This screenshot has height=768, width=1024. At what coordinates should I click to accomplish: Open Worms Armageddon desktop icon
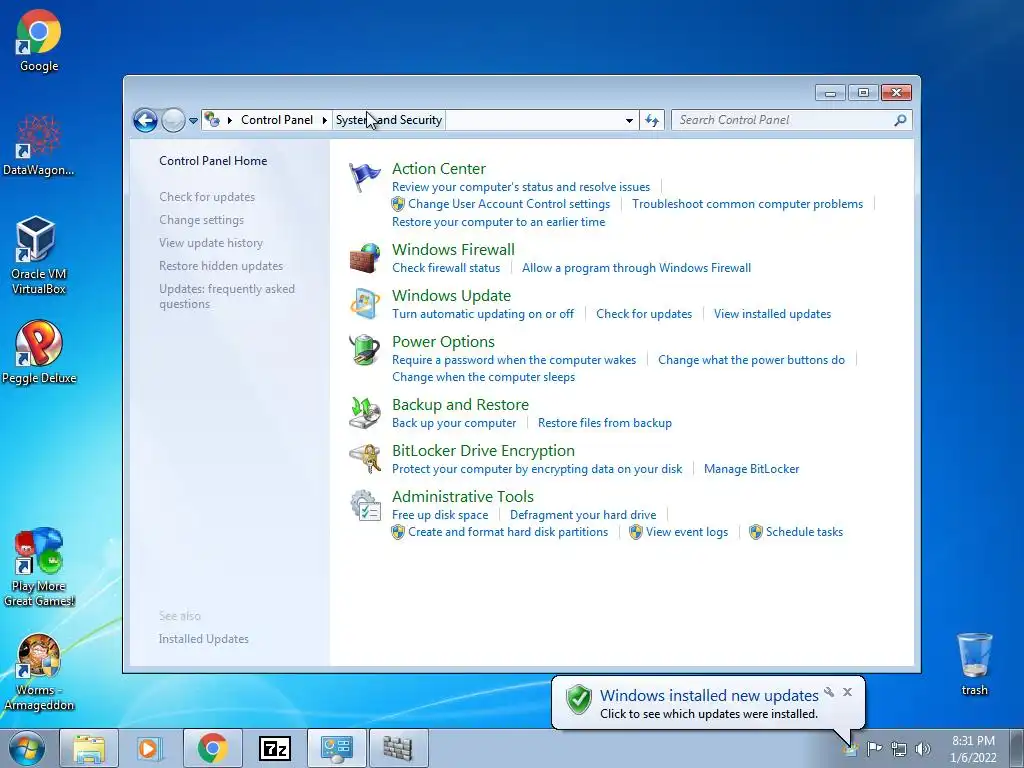[39, 672]
